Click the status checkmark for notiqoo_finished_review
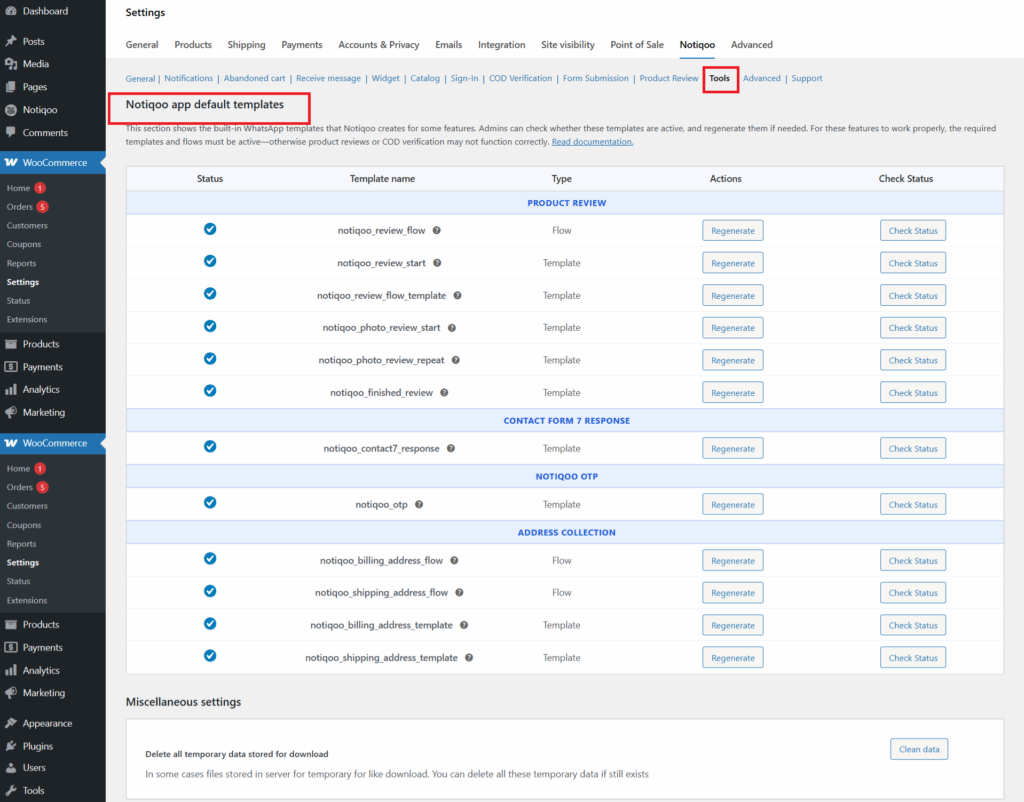 point(210,392)
